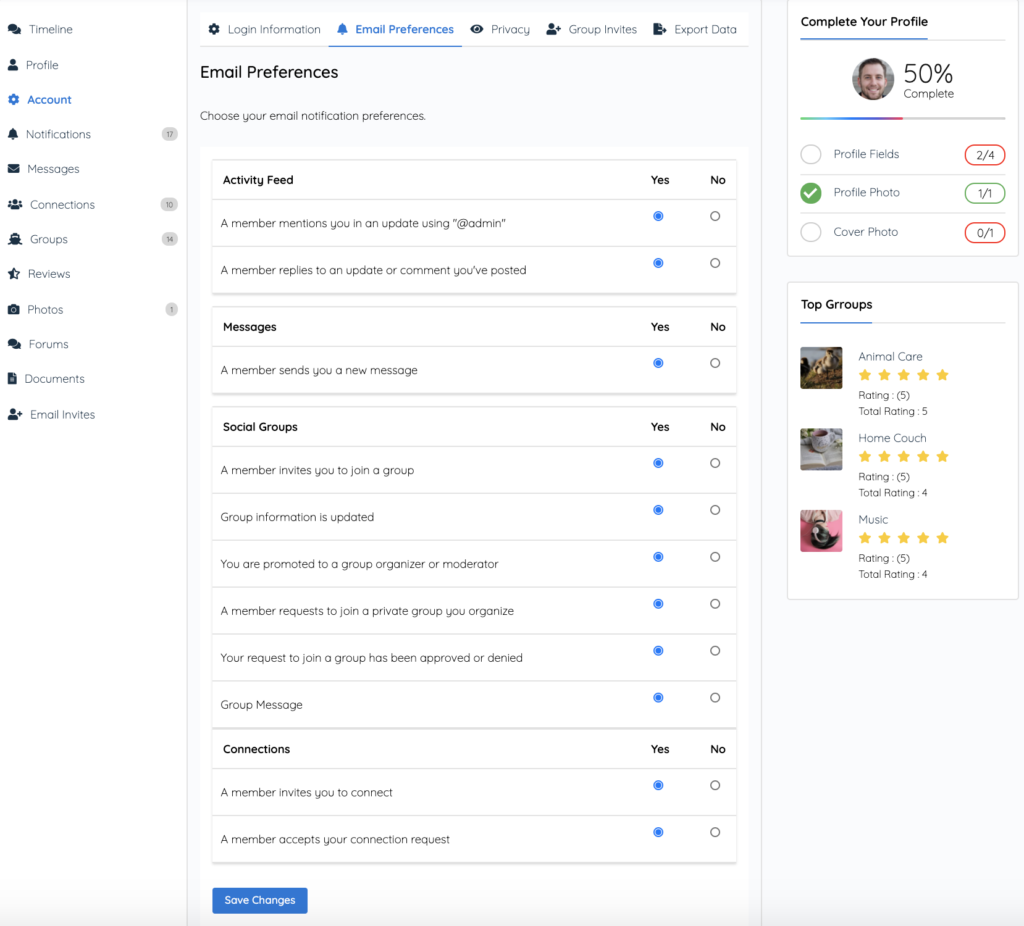
Task: Open the Music group link
Action: coord(873,520)
